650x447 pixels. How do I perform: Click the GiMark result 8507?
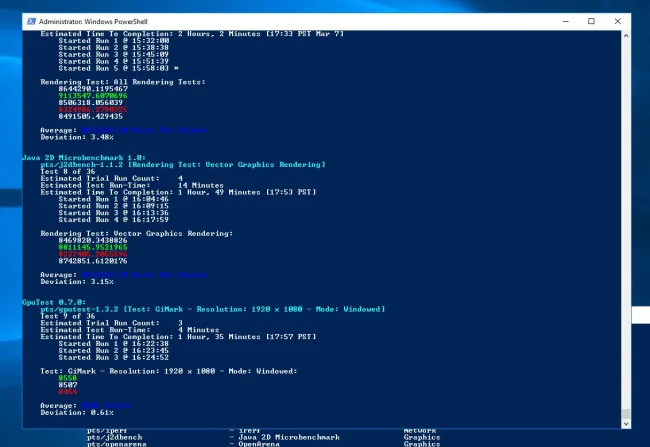[x=68, y=385]
